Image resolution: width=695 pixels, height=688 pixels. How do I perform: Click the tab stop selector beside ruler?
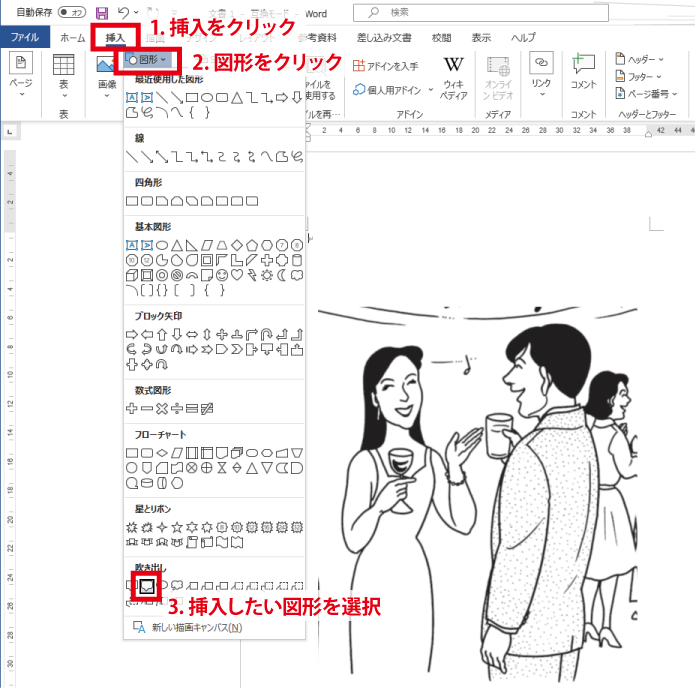10,131
